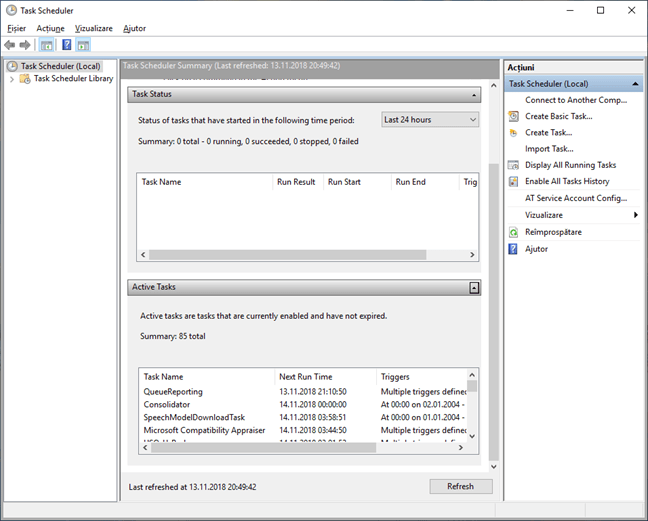
Task: Click the 14.11.2018 00:00:00 next run time
Action: (313, 404)
